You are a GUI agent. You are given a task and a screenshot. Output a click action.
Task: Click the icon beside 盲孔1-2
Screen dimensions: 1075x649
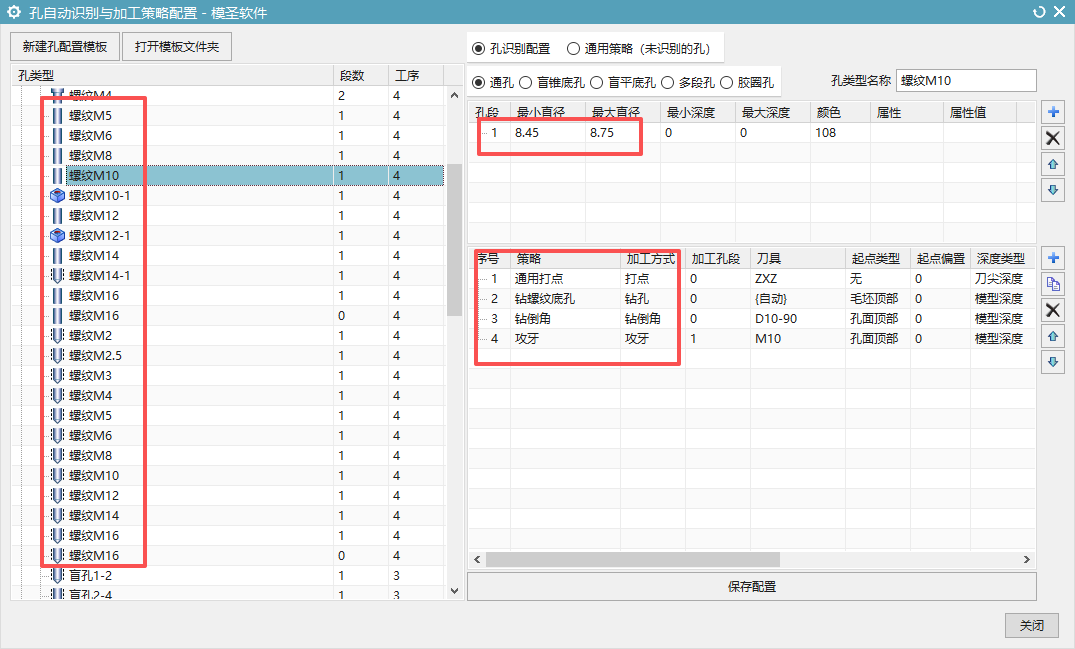58,575
